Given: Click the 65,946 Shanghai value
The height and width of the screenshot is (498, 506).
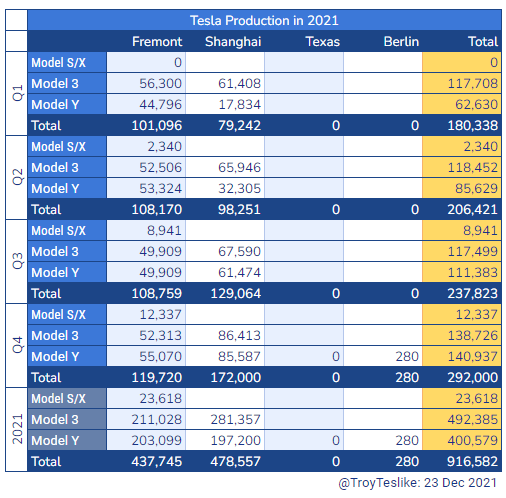Looking at the screenshot, I should [x=225, y=167].
